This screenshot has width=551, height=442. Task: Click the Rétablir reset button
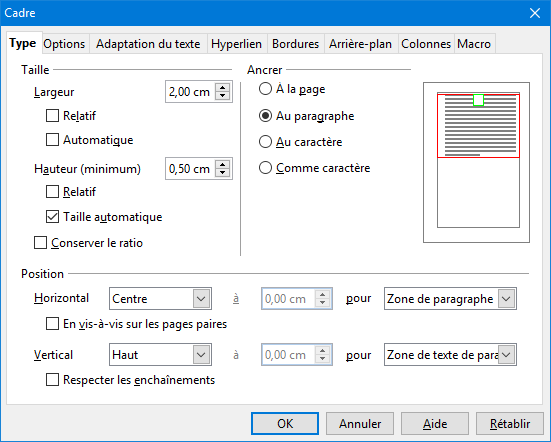coord(510,423)
